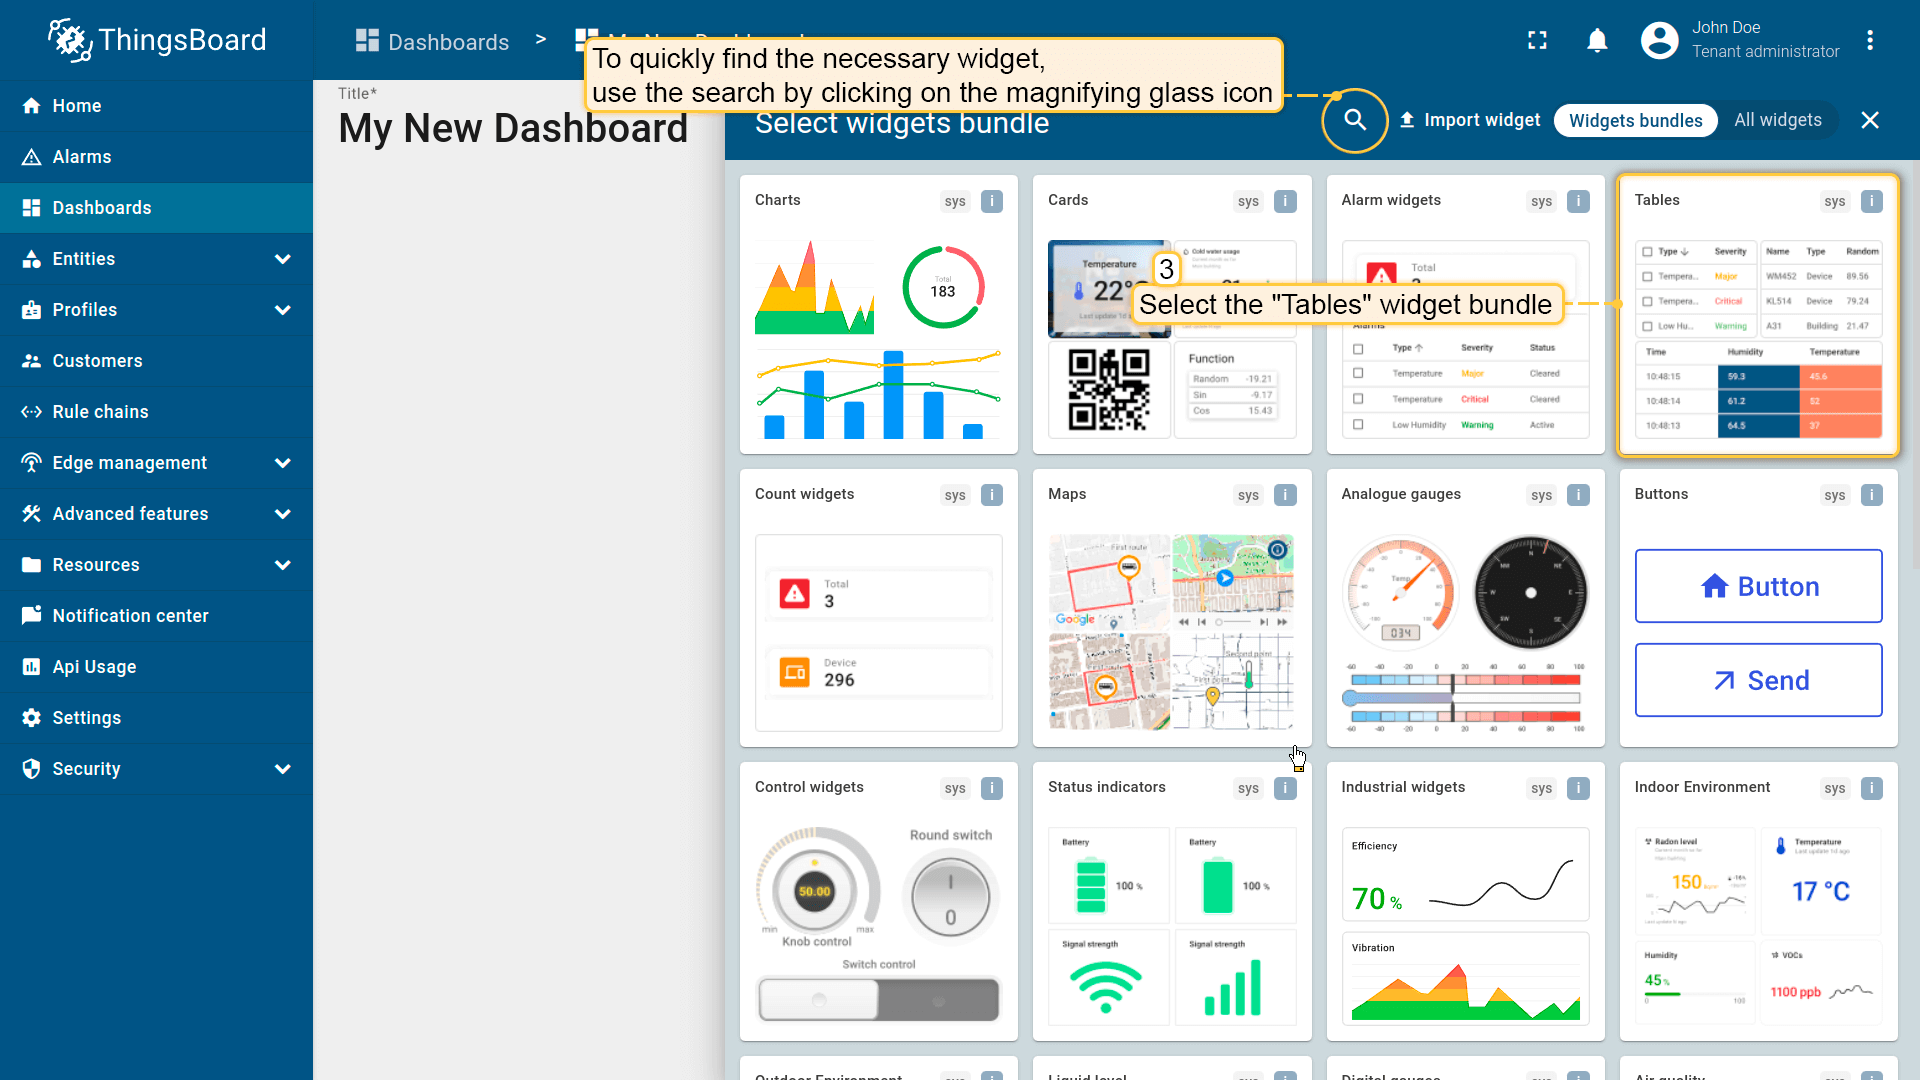The width and height of the screenshot is (1920, 1080).
Task: Open Home menu entry
Action: [x=156, y=106]
